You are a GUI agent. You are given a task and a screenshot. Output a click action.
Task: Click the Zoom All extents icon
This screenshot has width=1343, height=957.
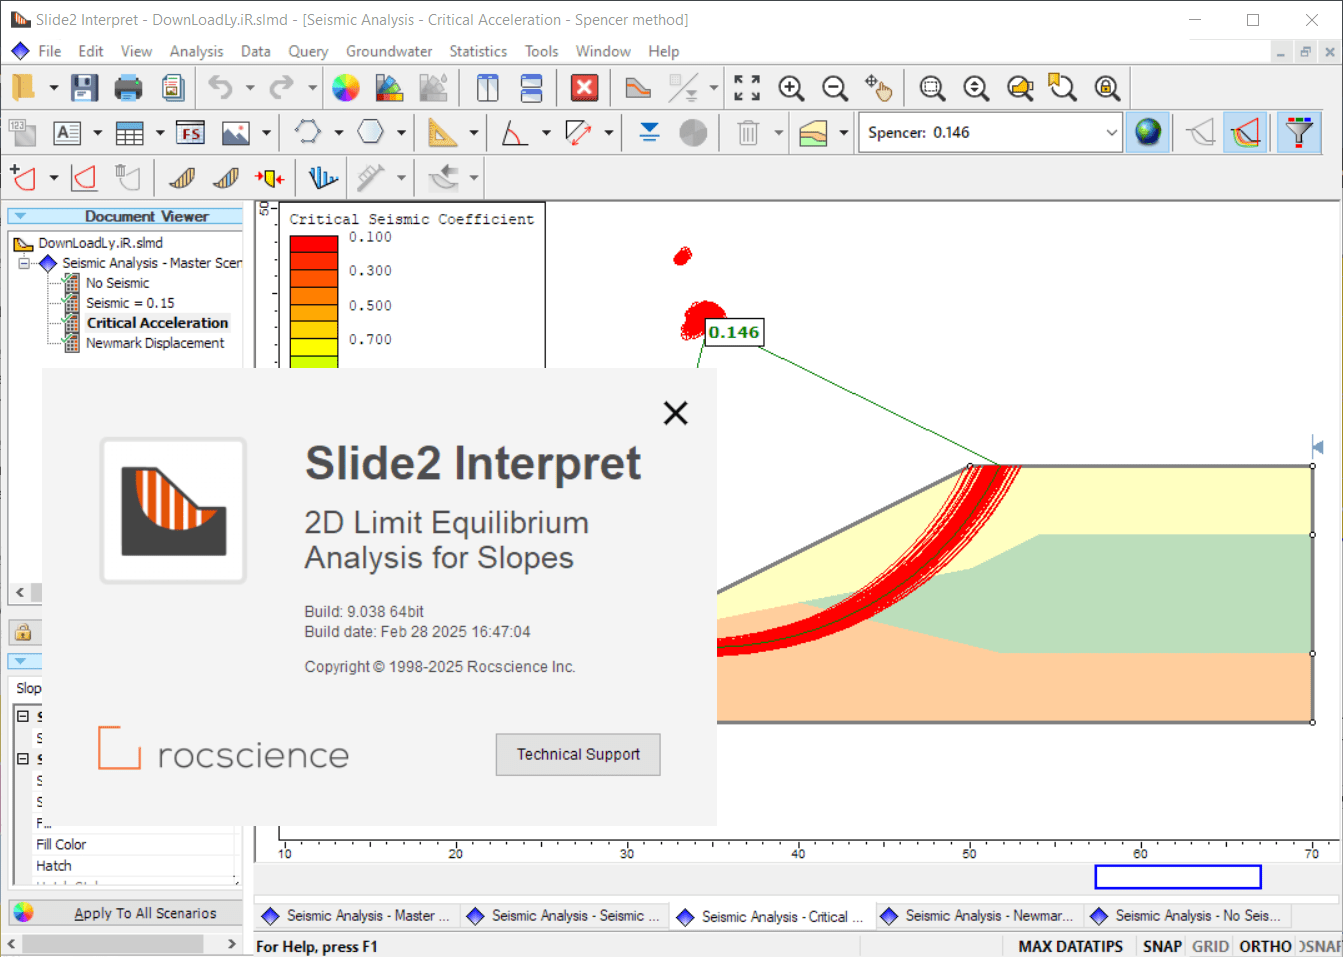point(747,88)
